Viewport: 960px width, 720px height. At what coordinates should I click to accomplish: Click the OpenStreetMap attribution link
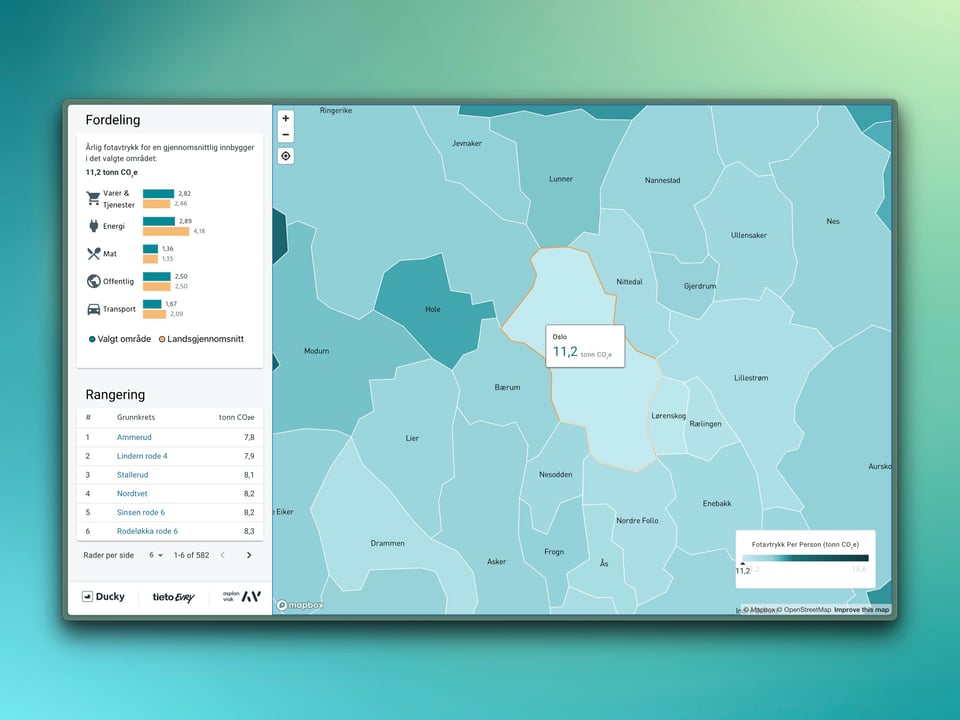pyautogui.click(x=806, y=610)
